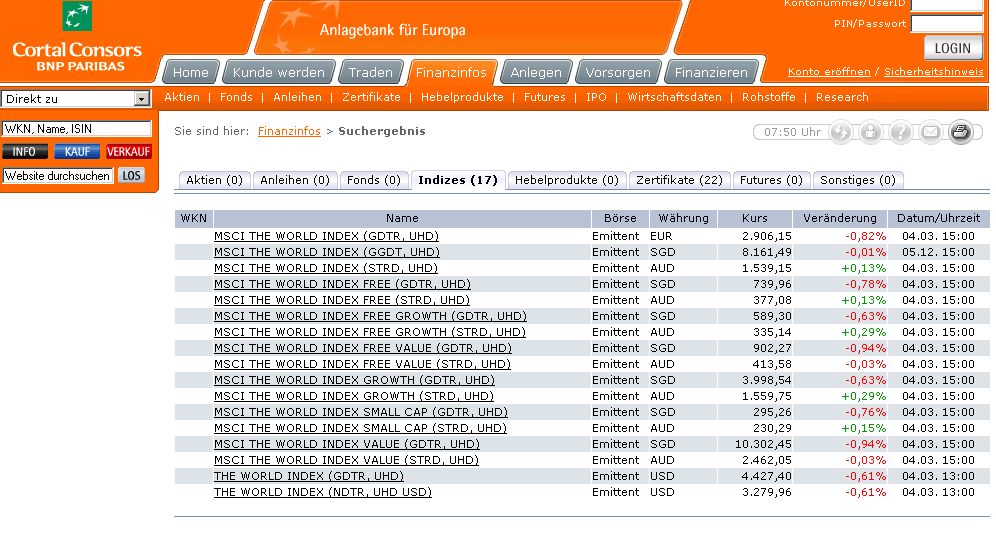Screen dimensions: 996x541
Task: Open the Anlegen navigation tab
Action: pos(536,72)
